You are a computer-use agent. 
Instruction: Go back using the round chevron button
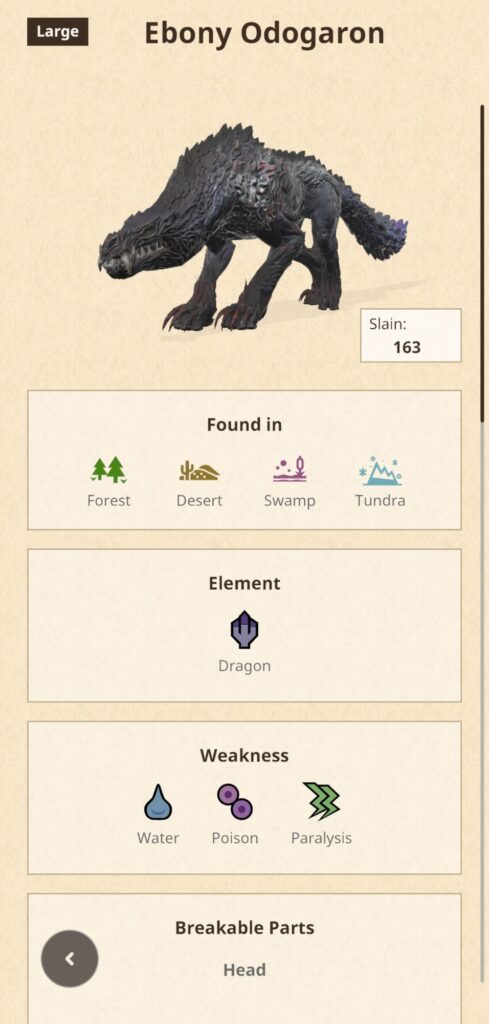(x=70, y=959)
